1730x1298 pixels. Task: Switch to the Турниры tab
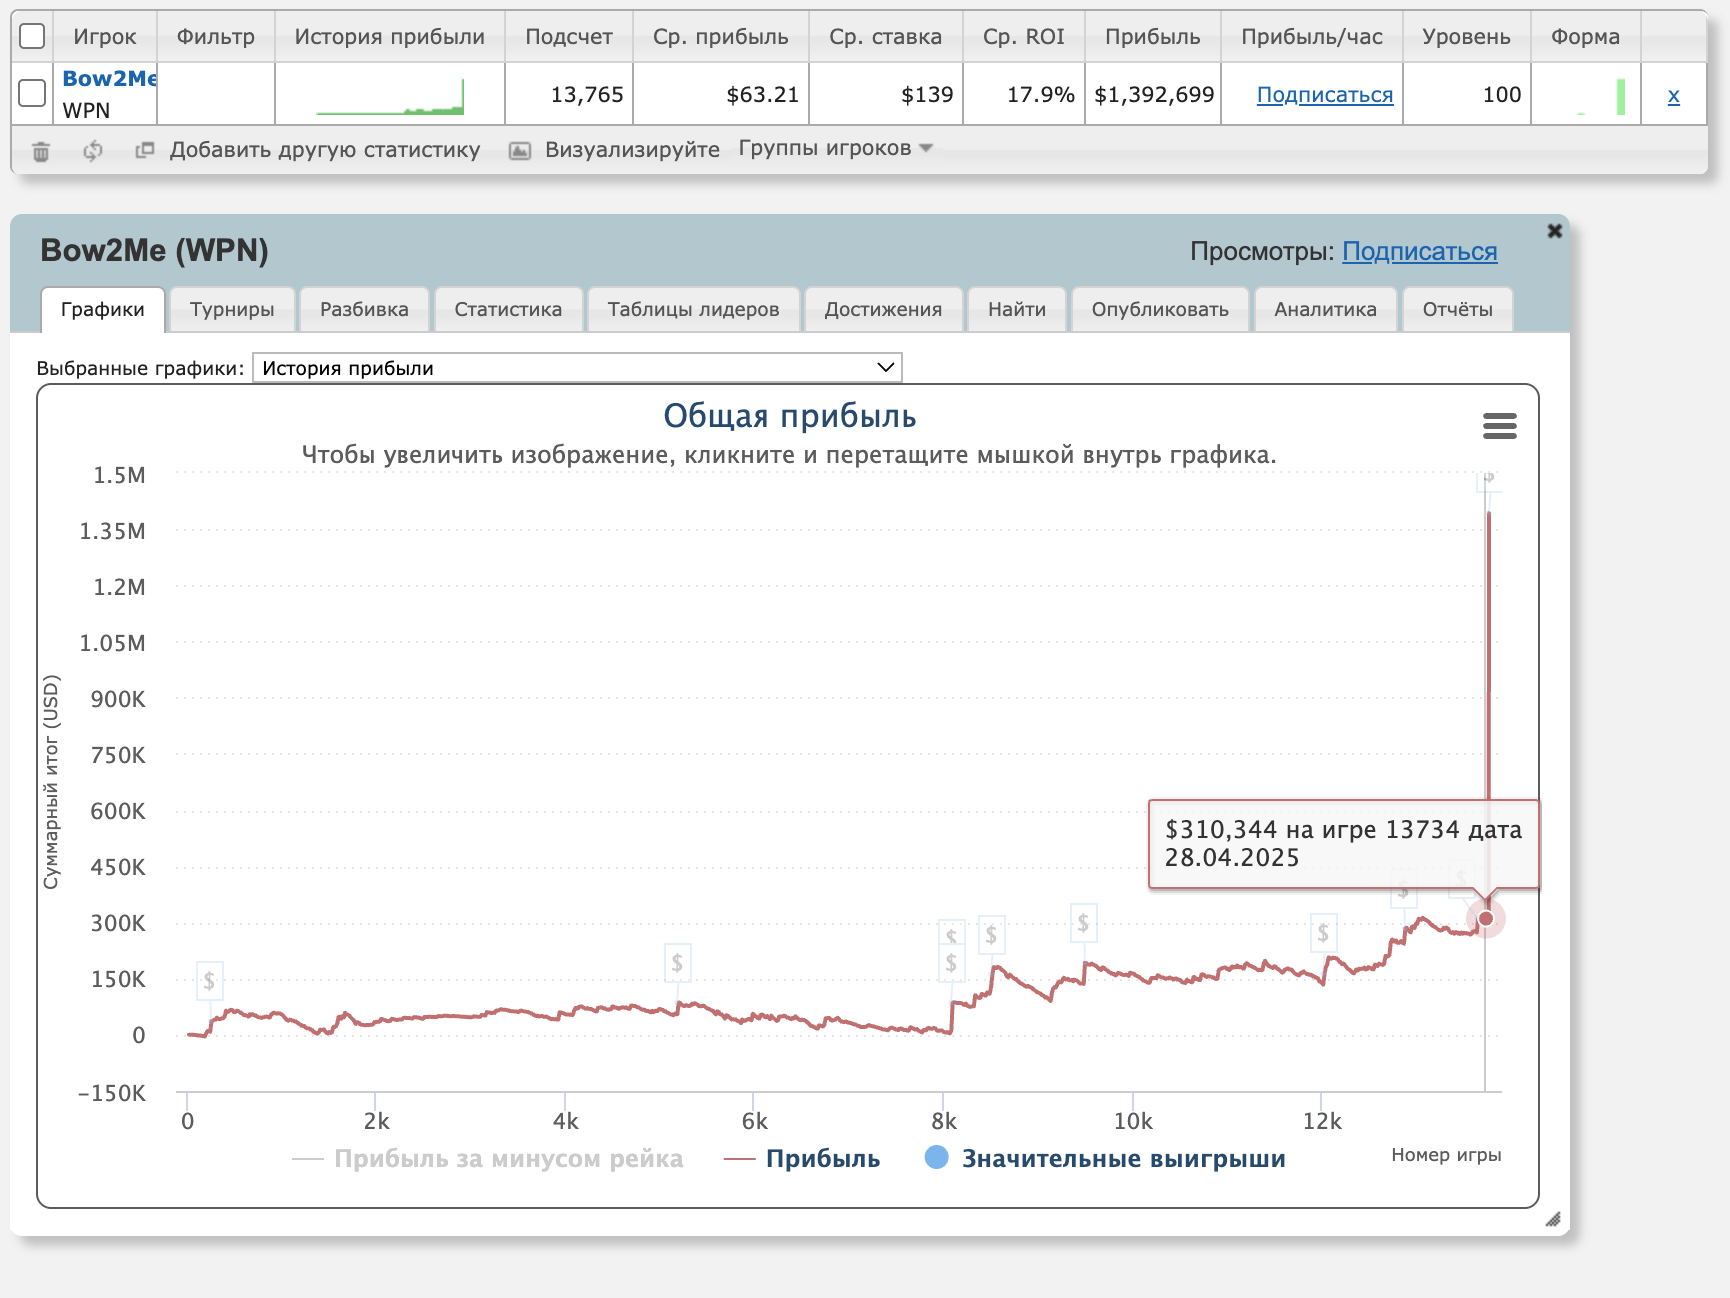[232, 309]
